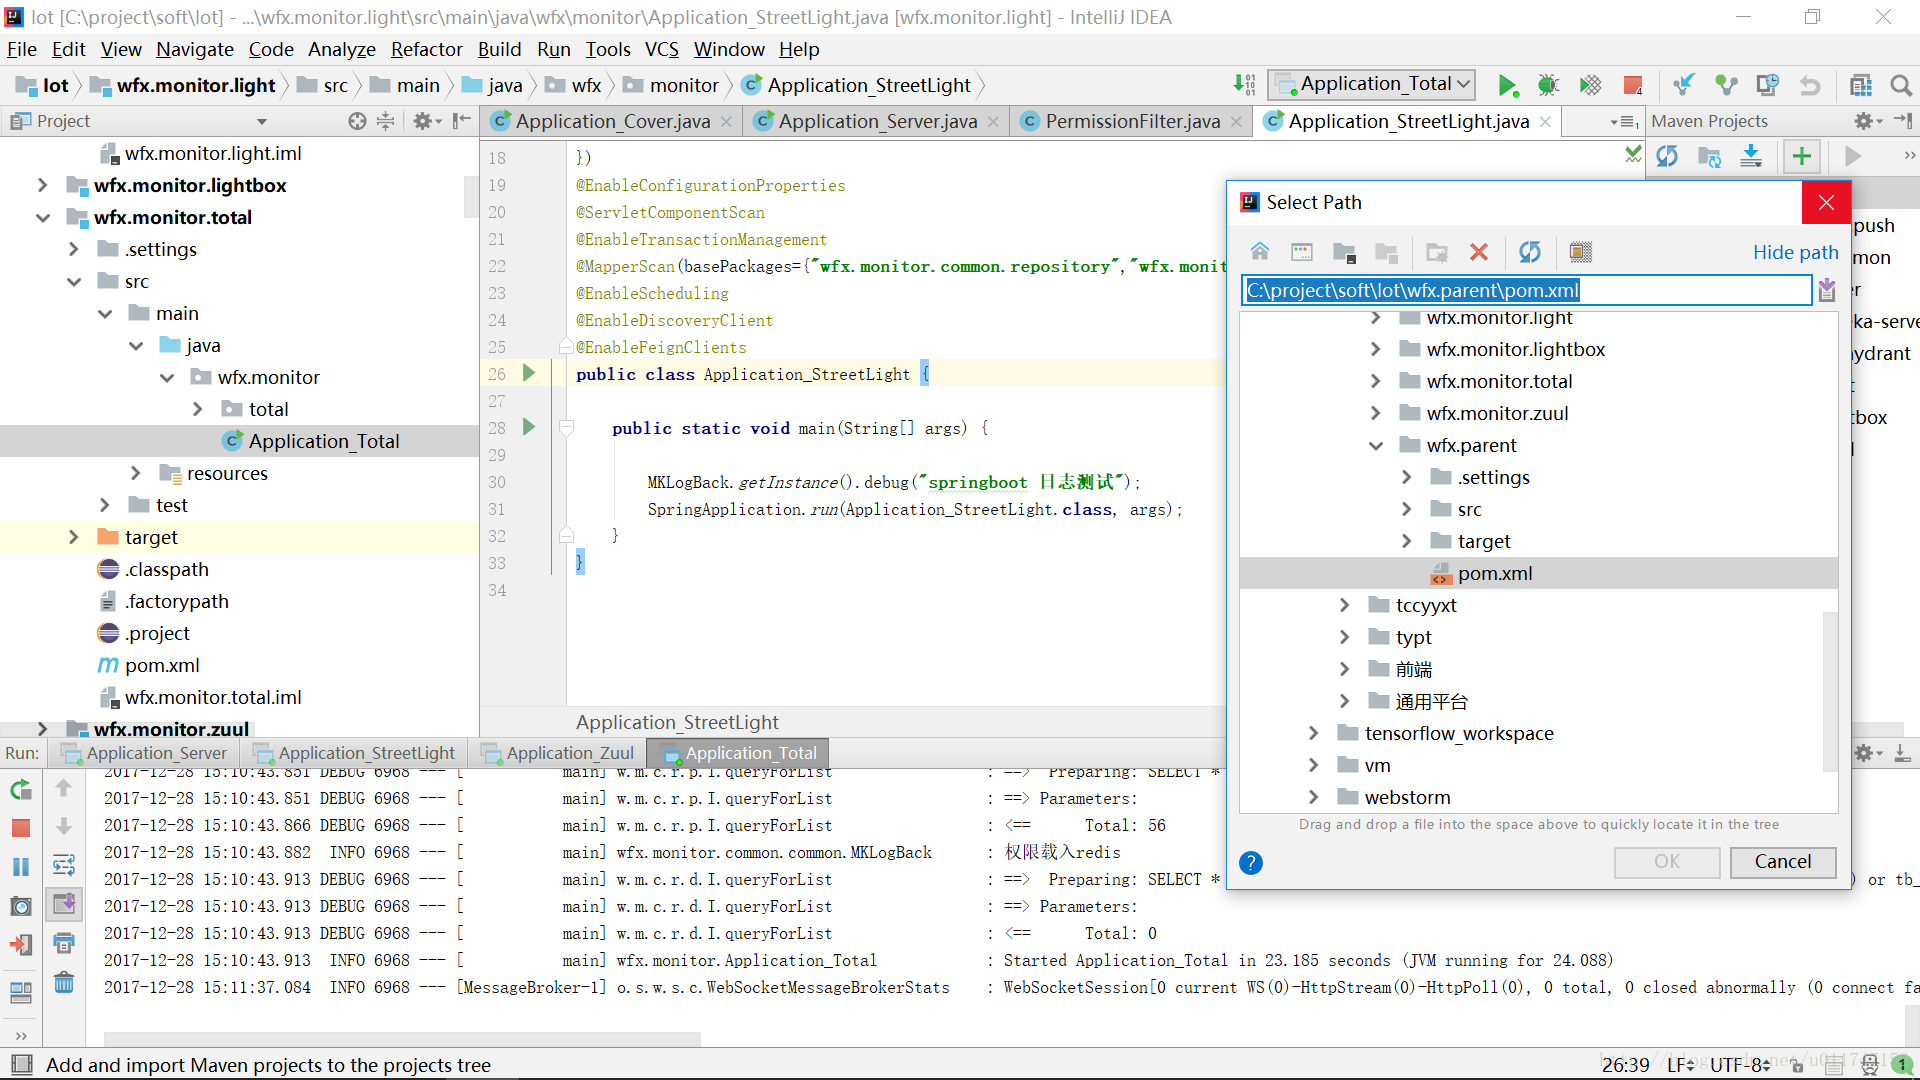Go to home directory in Select Path dialog
The height and width of the screenshot is (1080, 1920).
coord(1260,252)
